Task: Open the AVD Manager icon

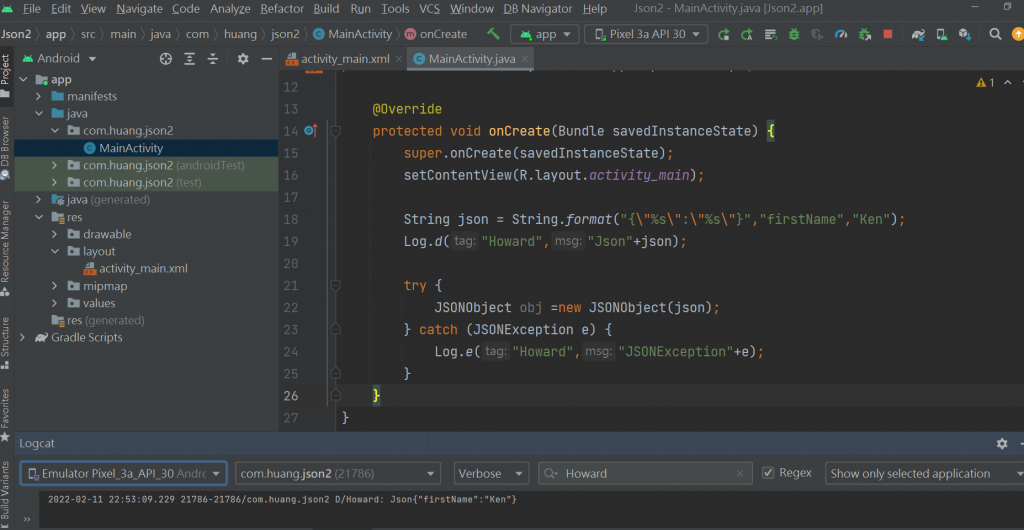Action: click(x=942, y=34)
